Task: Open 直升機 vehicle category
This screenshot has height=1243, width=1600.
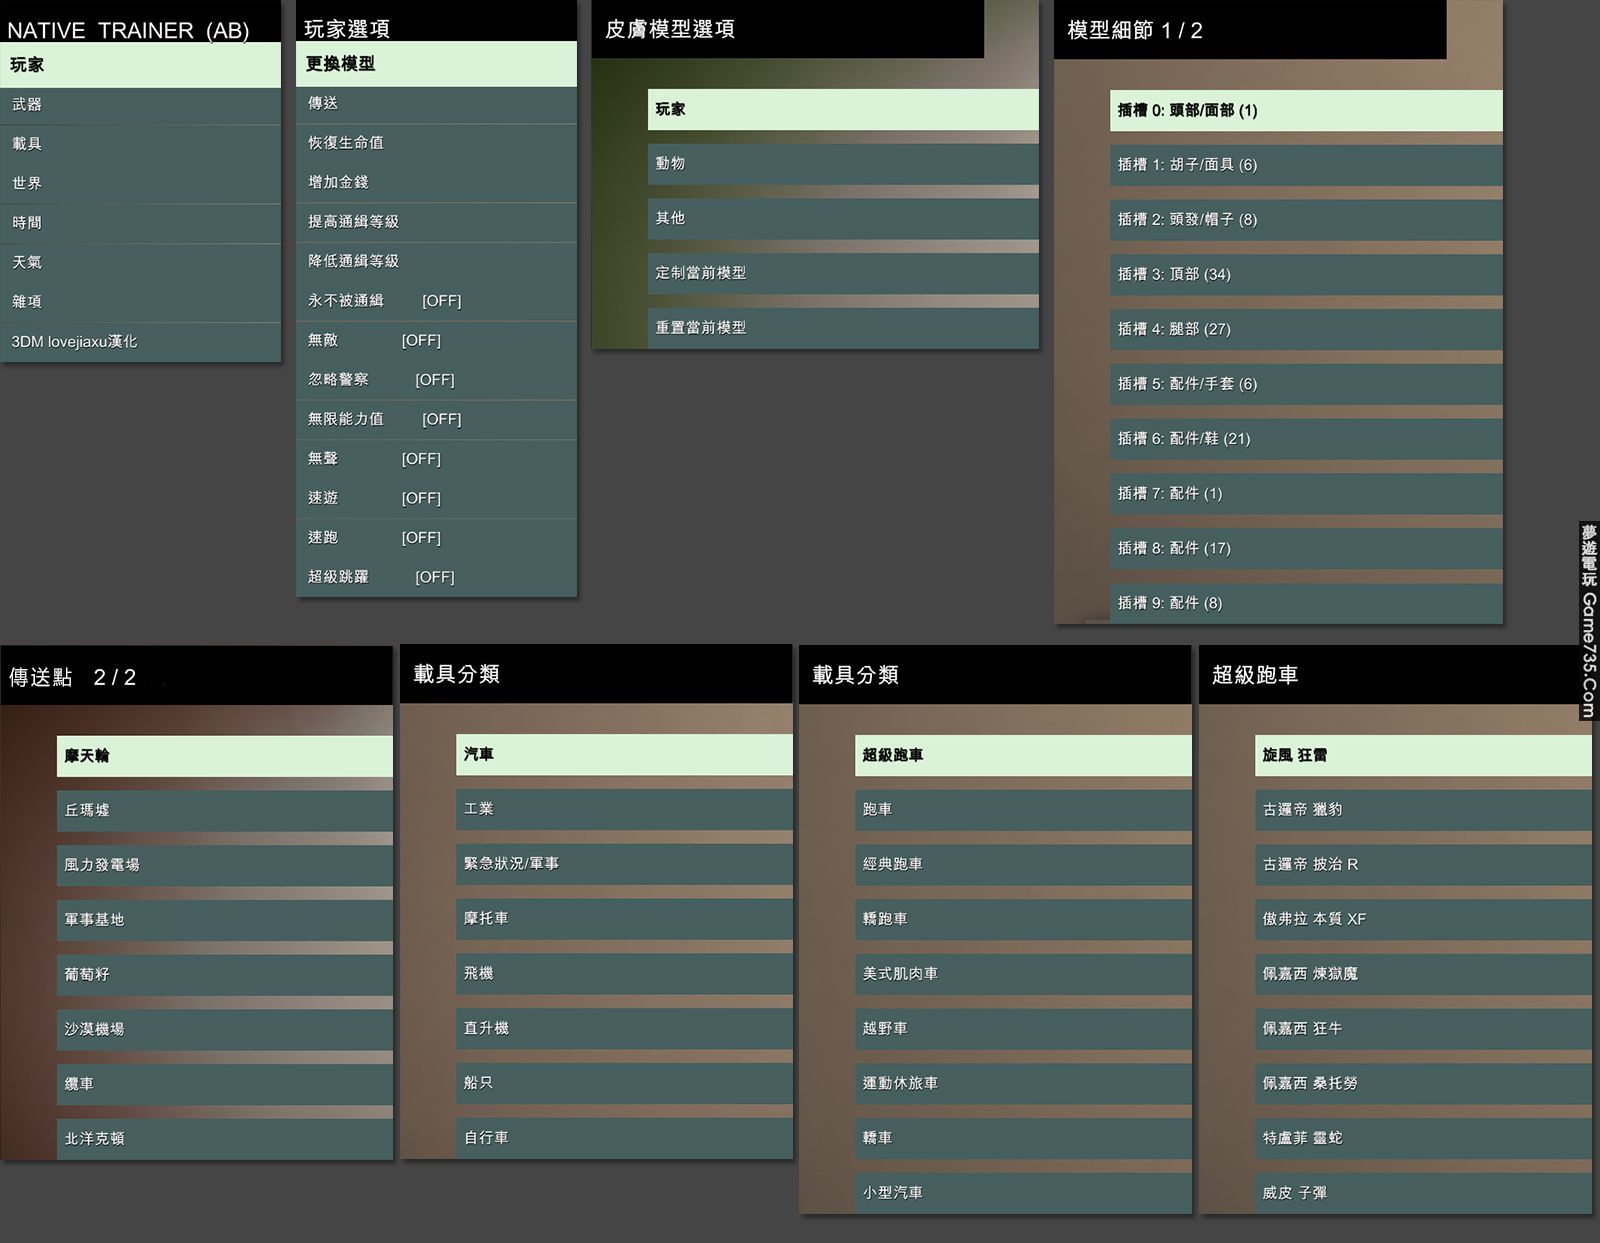Action: click(x=624, y=1028)
